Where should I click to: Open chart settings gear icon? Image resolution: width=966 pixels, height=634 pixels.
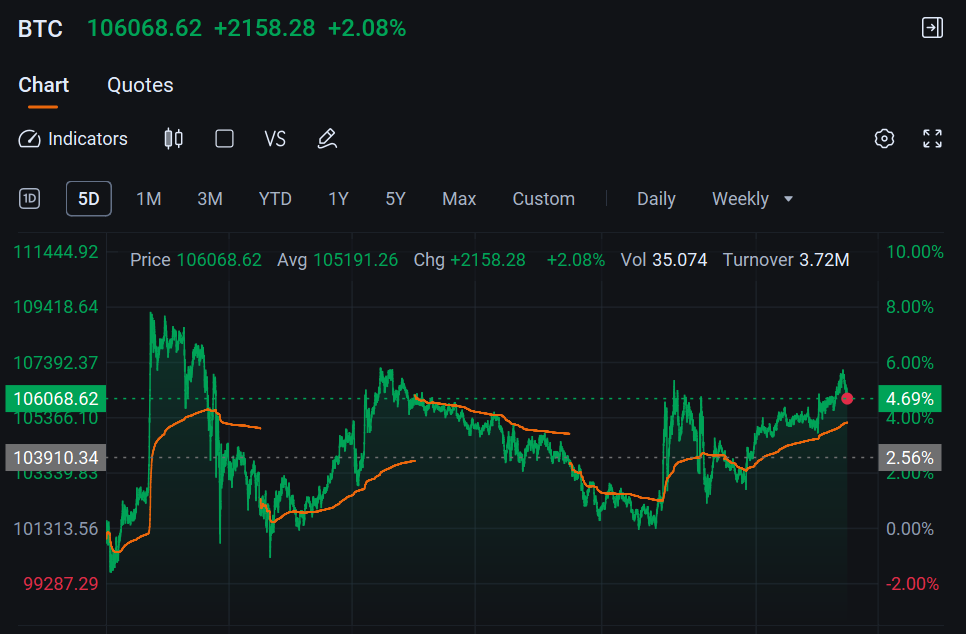884,139
